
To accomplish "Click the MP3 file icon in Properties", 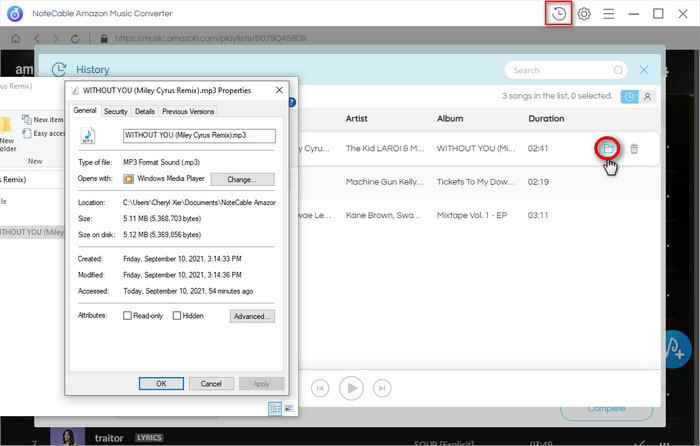I will (x=88, y=136).
